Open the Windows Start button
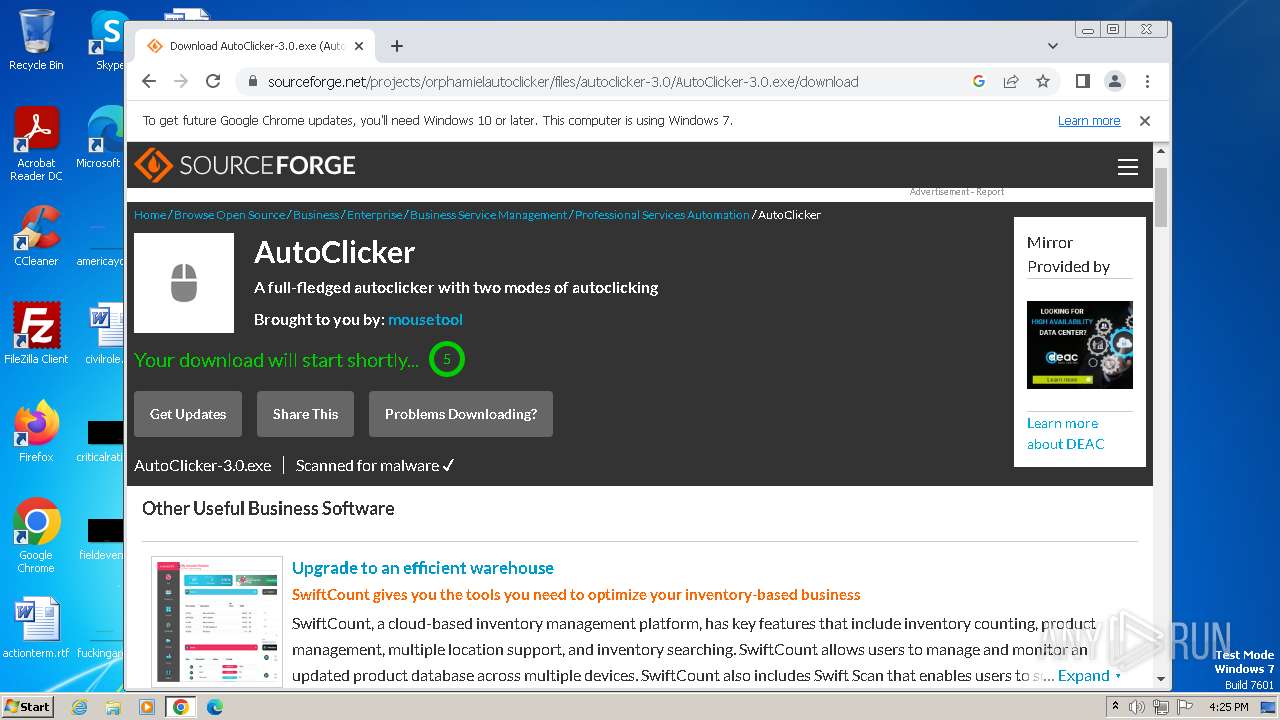The image size is (1280, 720). [x=28, y=706]
